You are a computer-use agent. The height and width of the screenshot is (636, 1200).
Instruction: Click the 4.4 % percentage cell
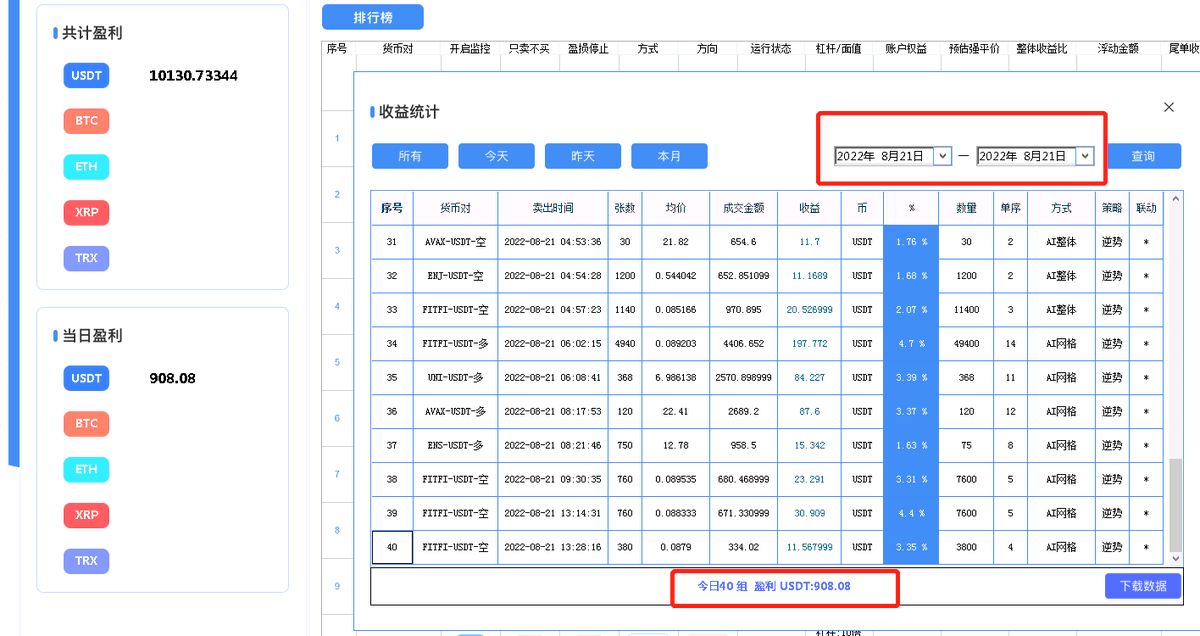(x=911, y=514)
